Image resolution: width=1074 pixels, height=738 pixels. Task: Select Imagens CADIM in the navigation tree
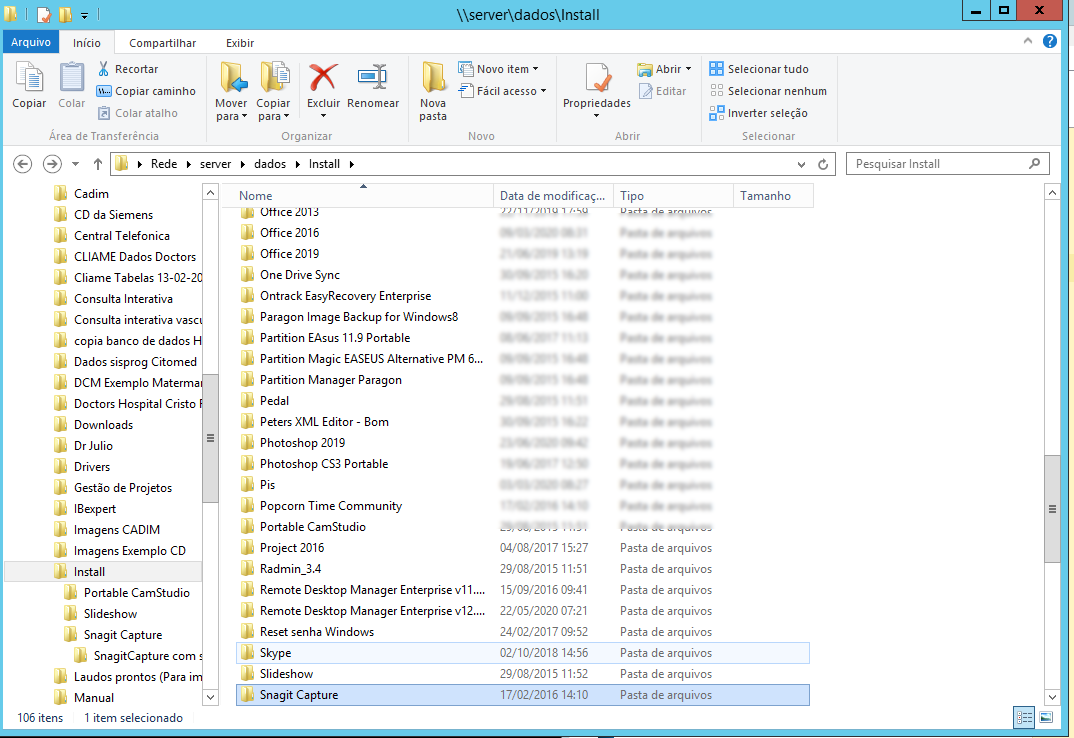tap(116, 530)
